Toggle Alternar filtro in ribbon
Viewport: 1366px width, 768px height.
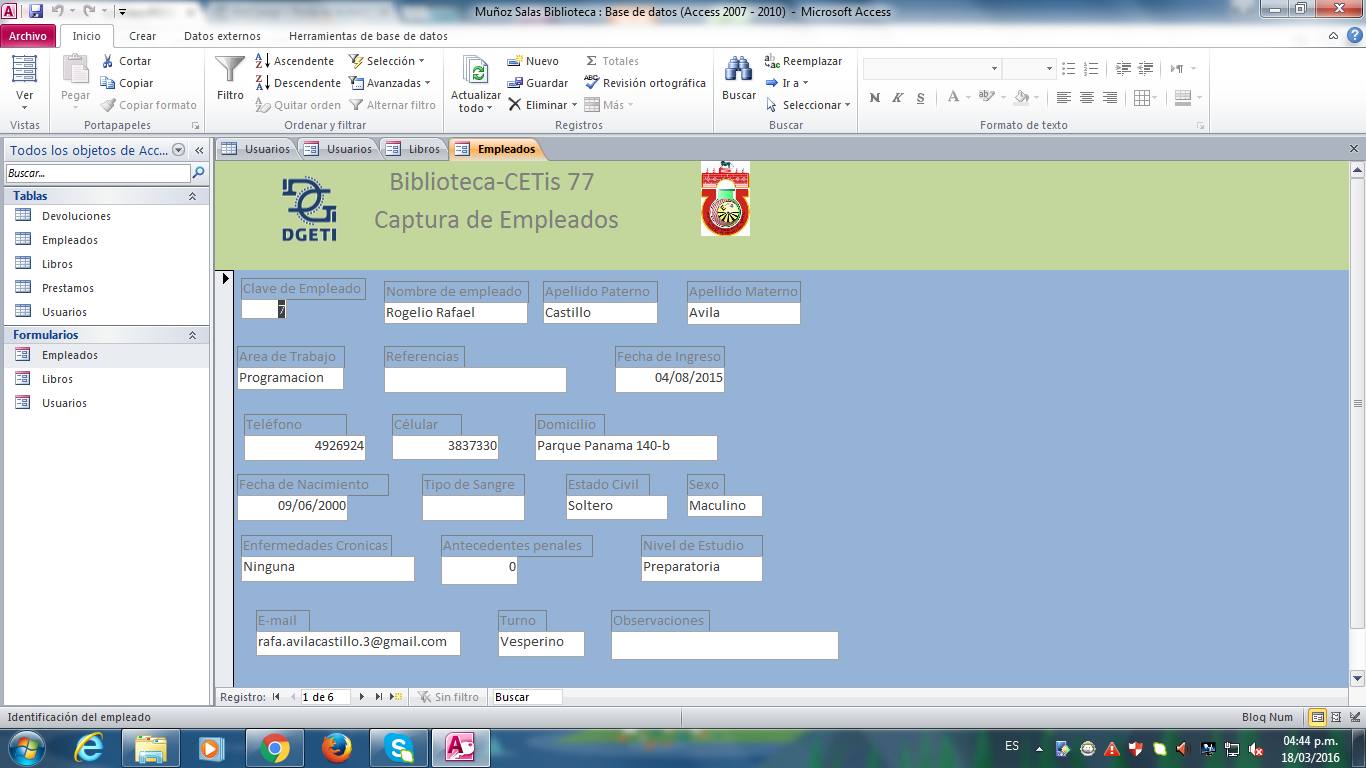(x=392, y=105)
